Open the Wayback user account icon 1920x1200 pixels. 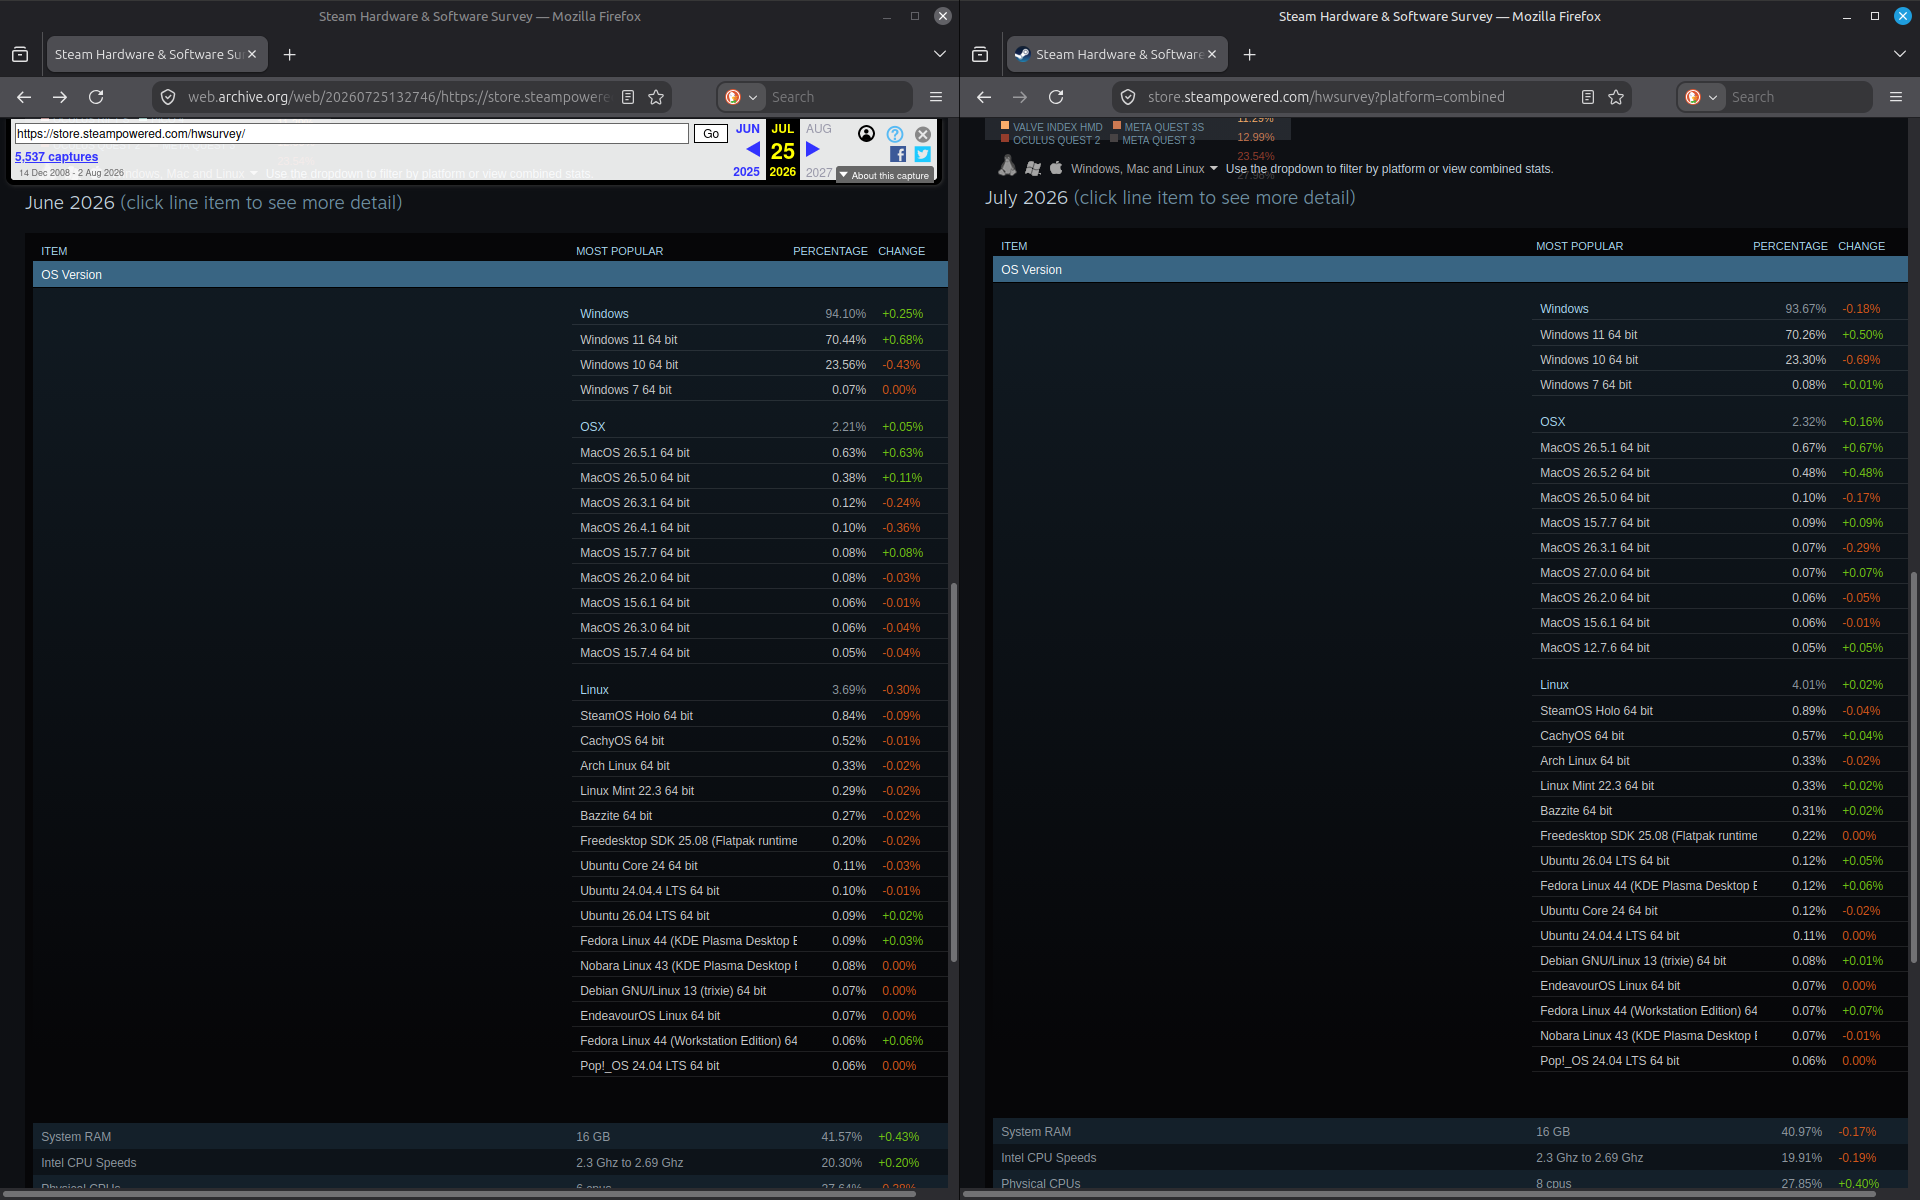(866, 134)
